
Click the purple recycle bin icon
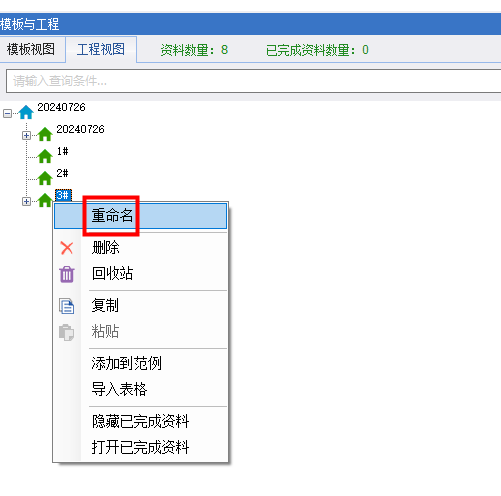(67, 274)
